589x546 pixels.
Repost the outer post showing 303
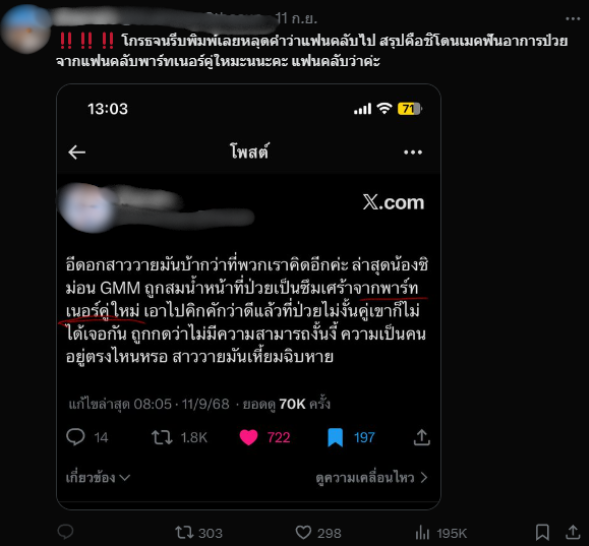point(199,532)
